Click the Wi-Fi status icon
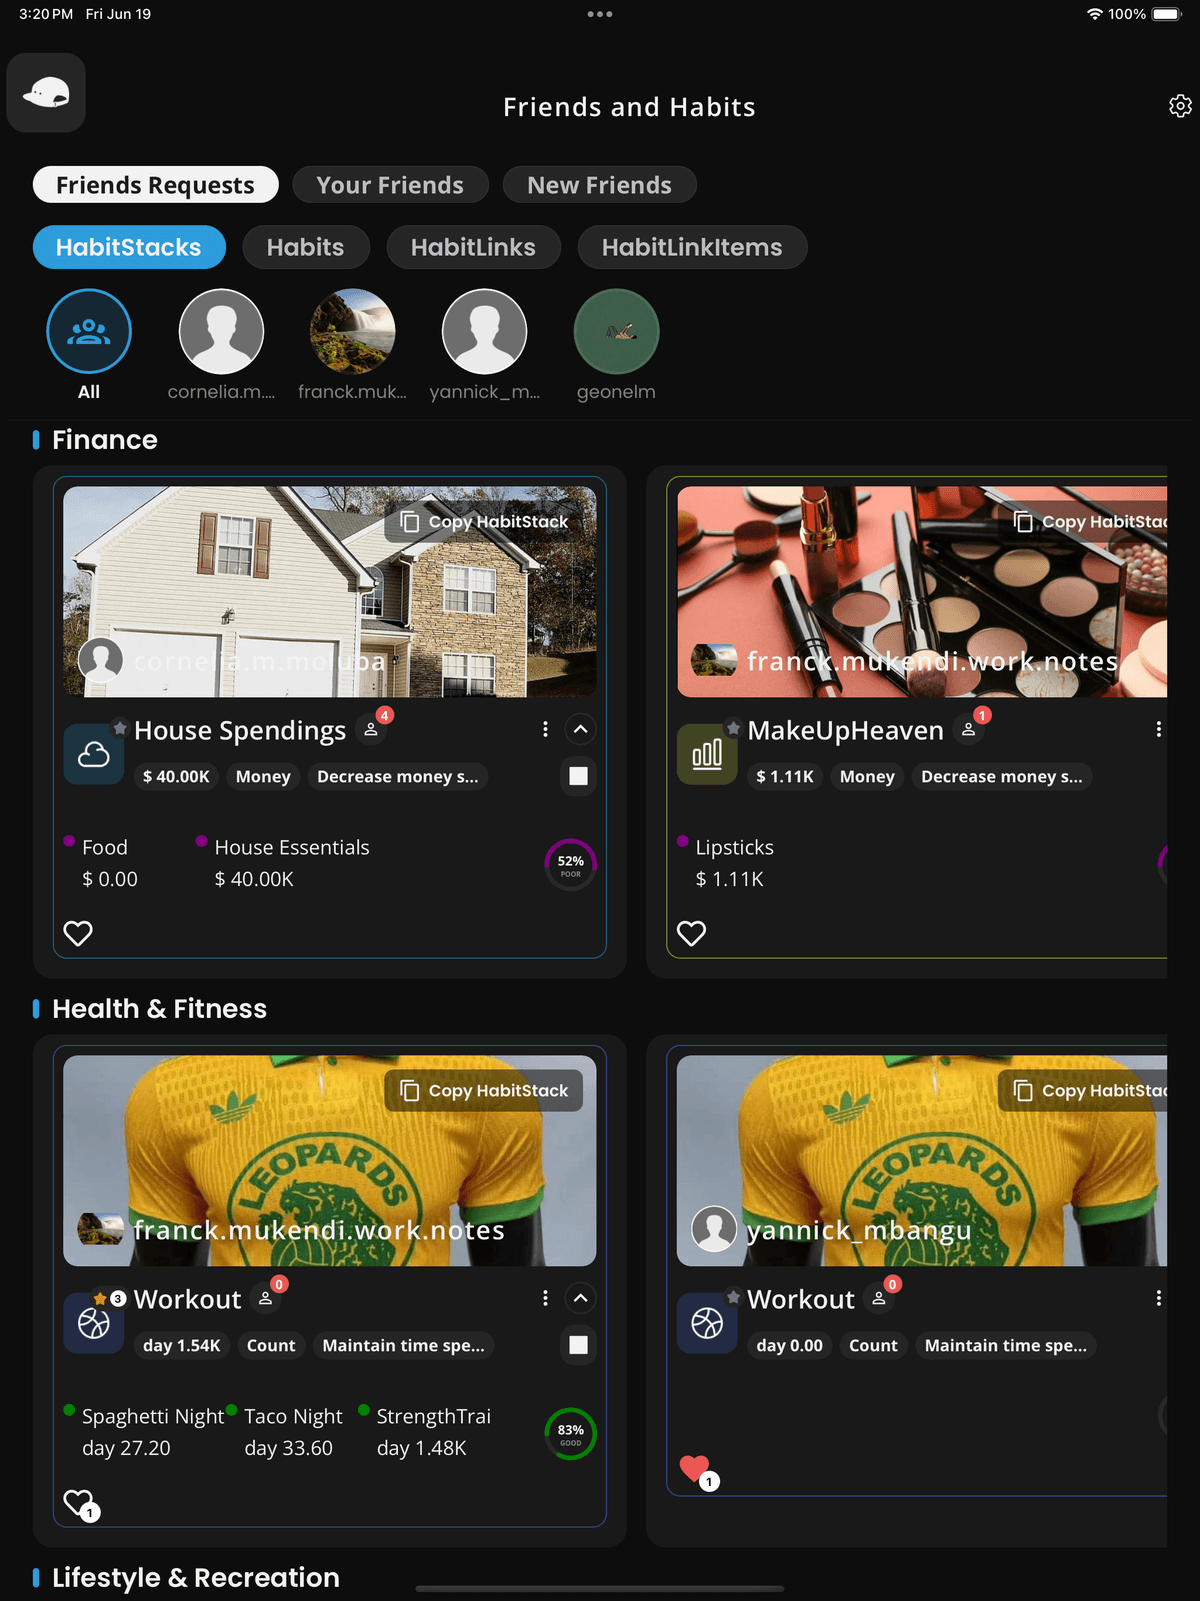This screenshot has width=1200, height=1601. (x=1095, y=14)
